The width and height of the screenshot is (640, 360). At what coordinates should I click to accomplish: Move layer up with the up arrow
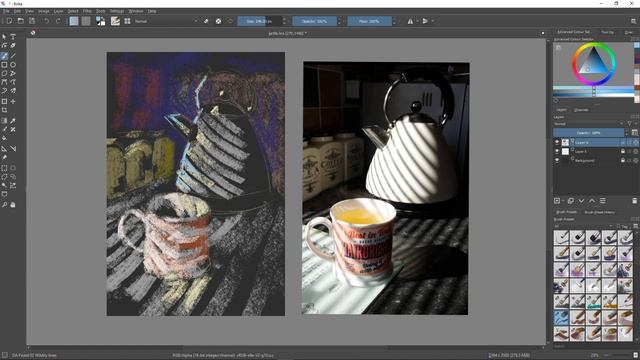(x=592, y=201)
